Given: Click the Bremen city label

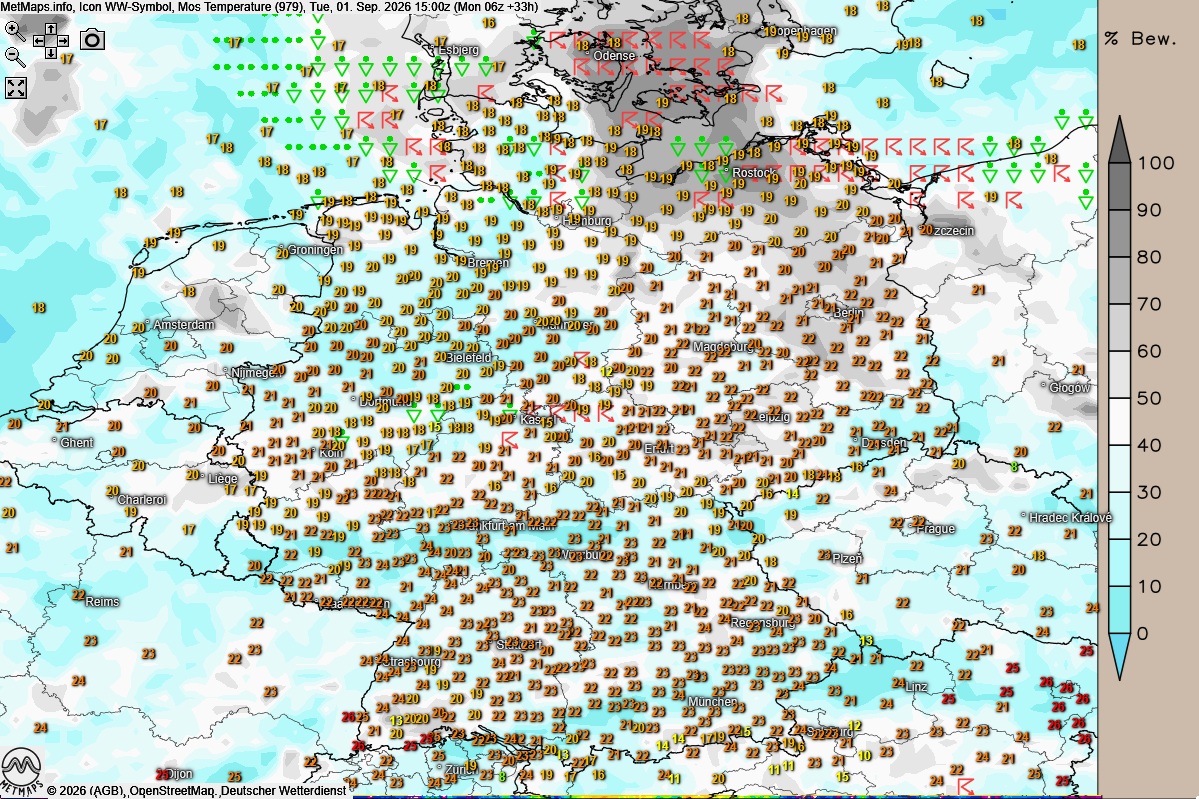Looking at the screenshot, I should coord(488,263).
